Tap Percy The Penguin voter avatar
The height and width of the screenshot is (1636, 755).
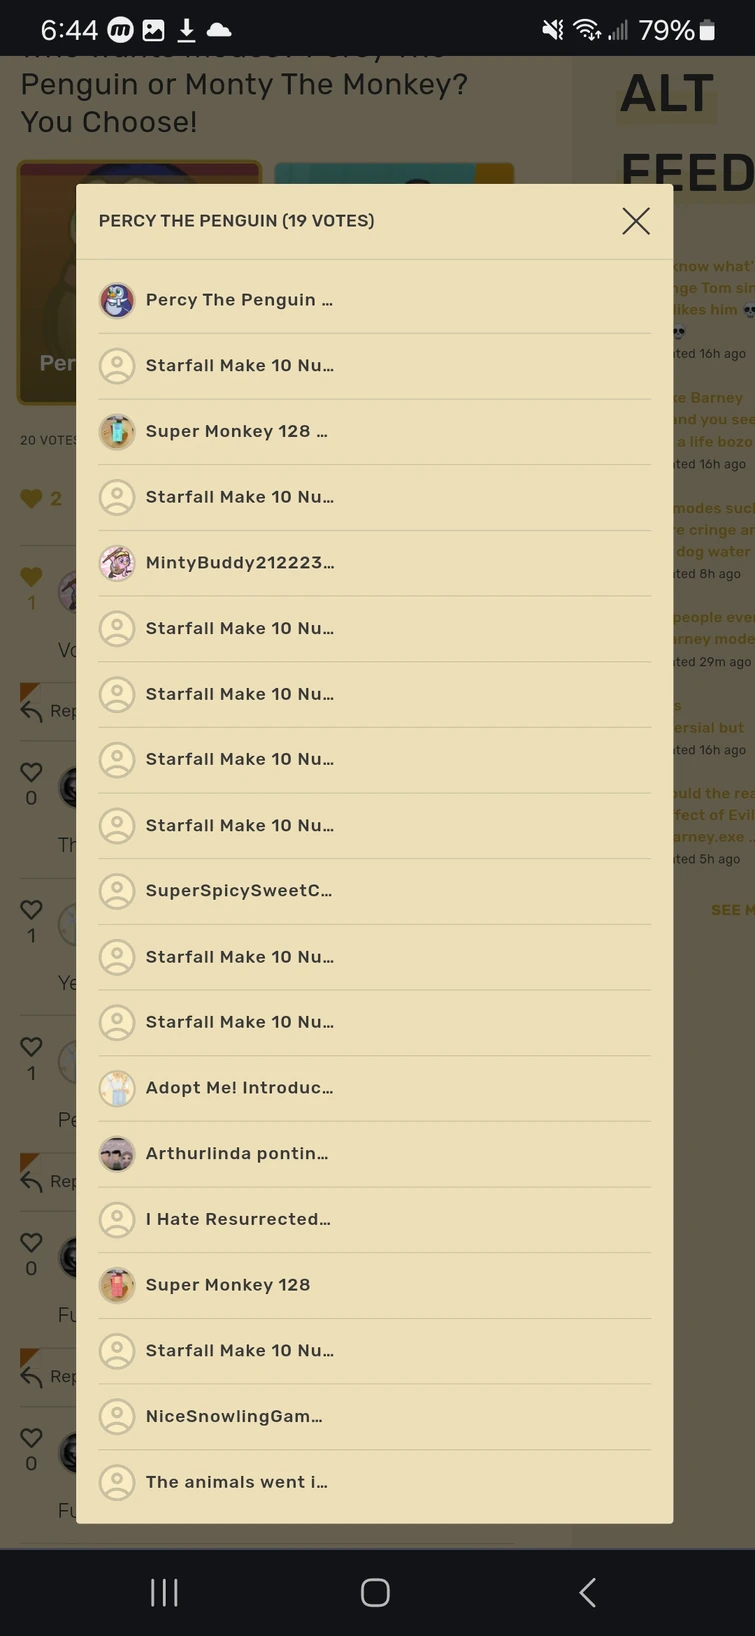pos(117,300)
